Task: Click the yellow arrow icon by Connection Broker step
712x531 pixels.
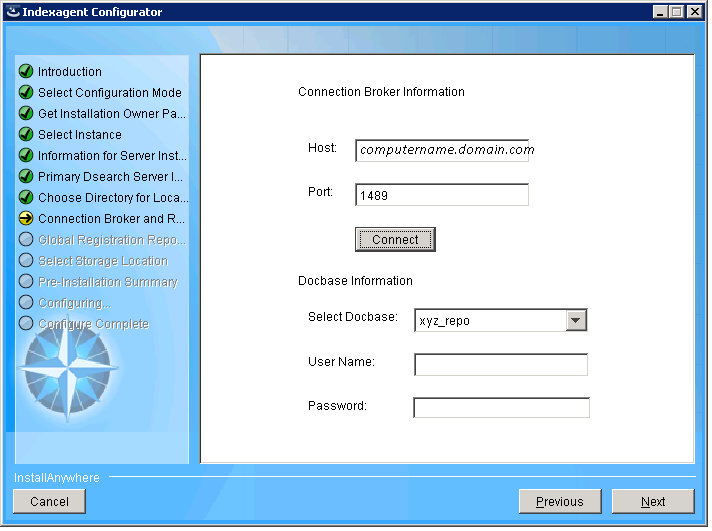Action: coord(26,218)
